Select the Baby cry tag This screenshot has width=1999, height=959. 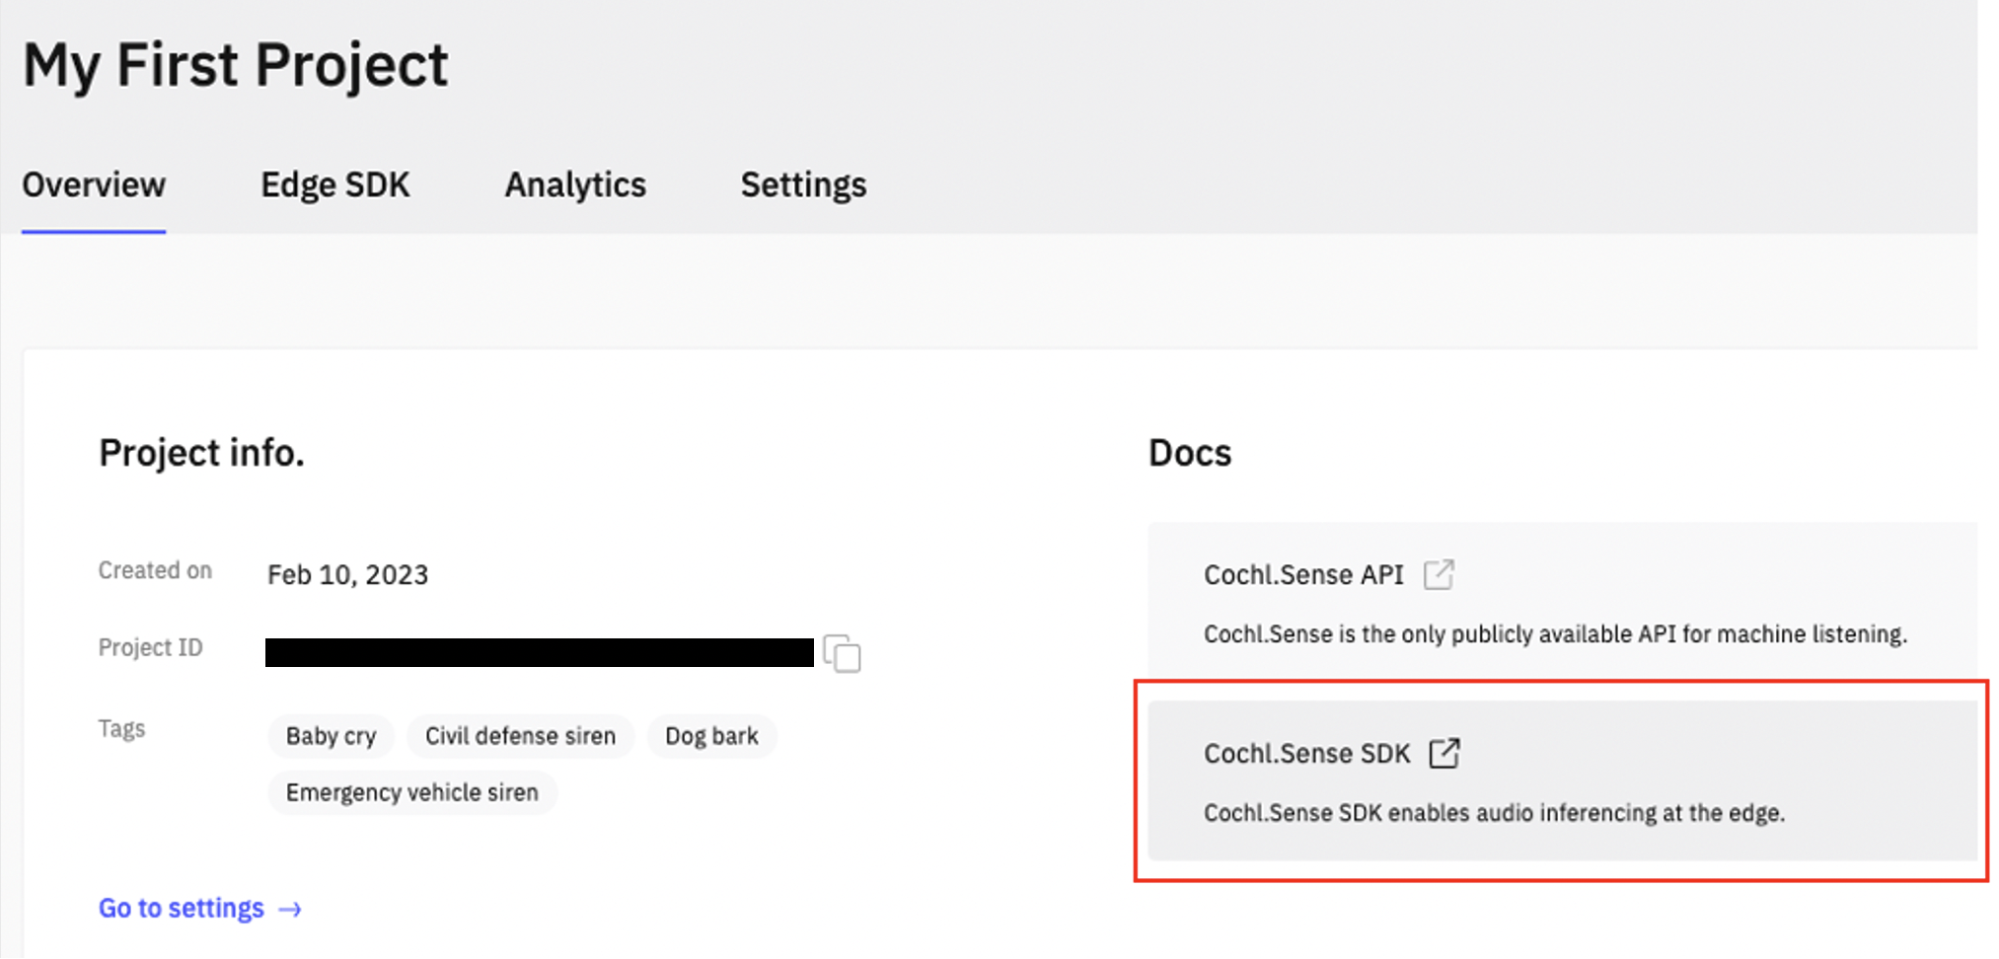(x=331, y=736)
